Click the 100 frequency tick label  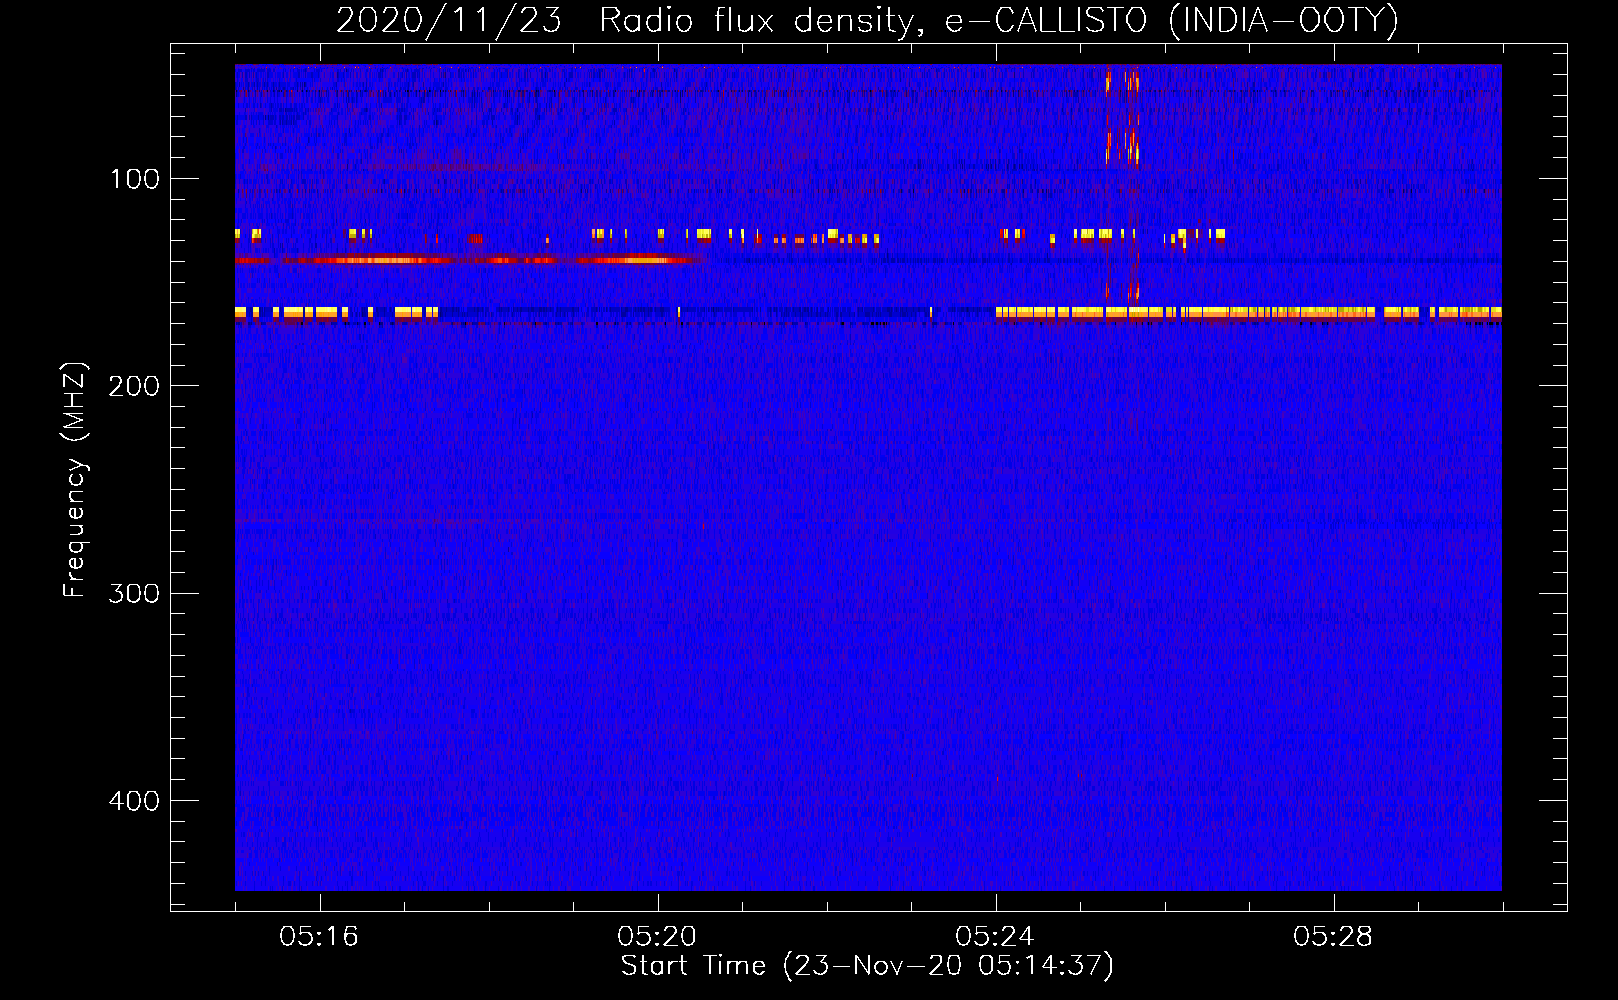tap(135, 179)
